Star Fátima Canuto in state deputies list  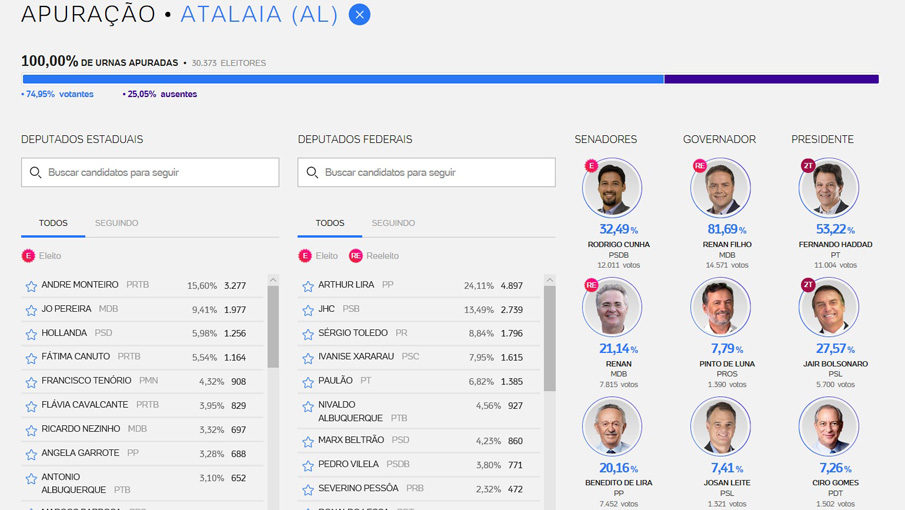(x=31, y=358)
